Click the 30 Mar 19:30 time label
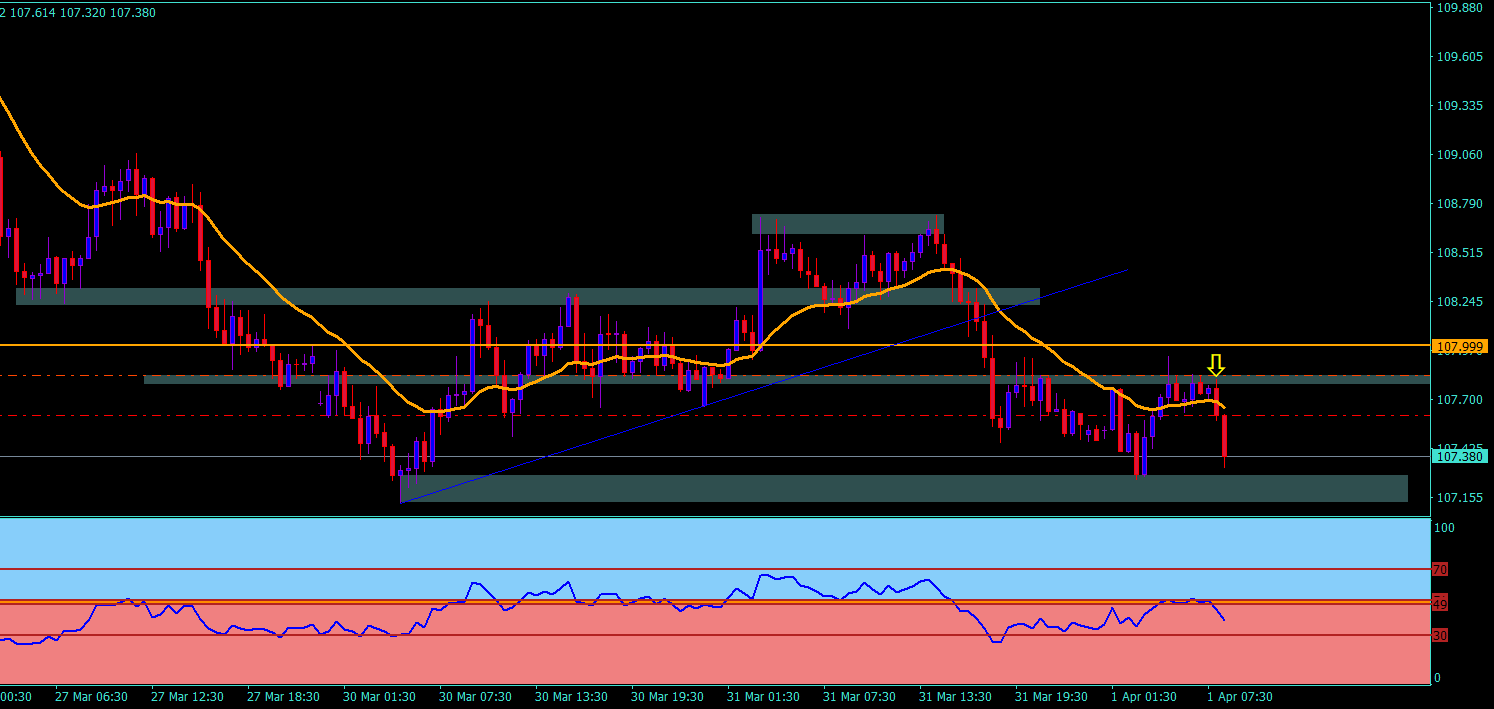Screen dimensions: 1494x709 (666, 696)
